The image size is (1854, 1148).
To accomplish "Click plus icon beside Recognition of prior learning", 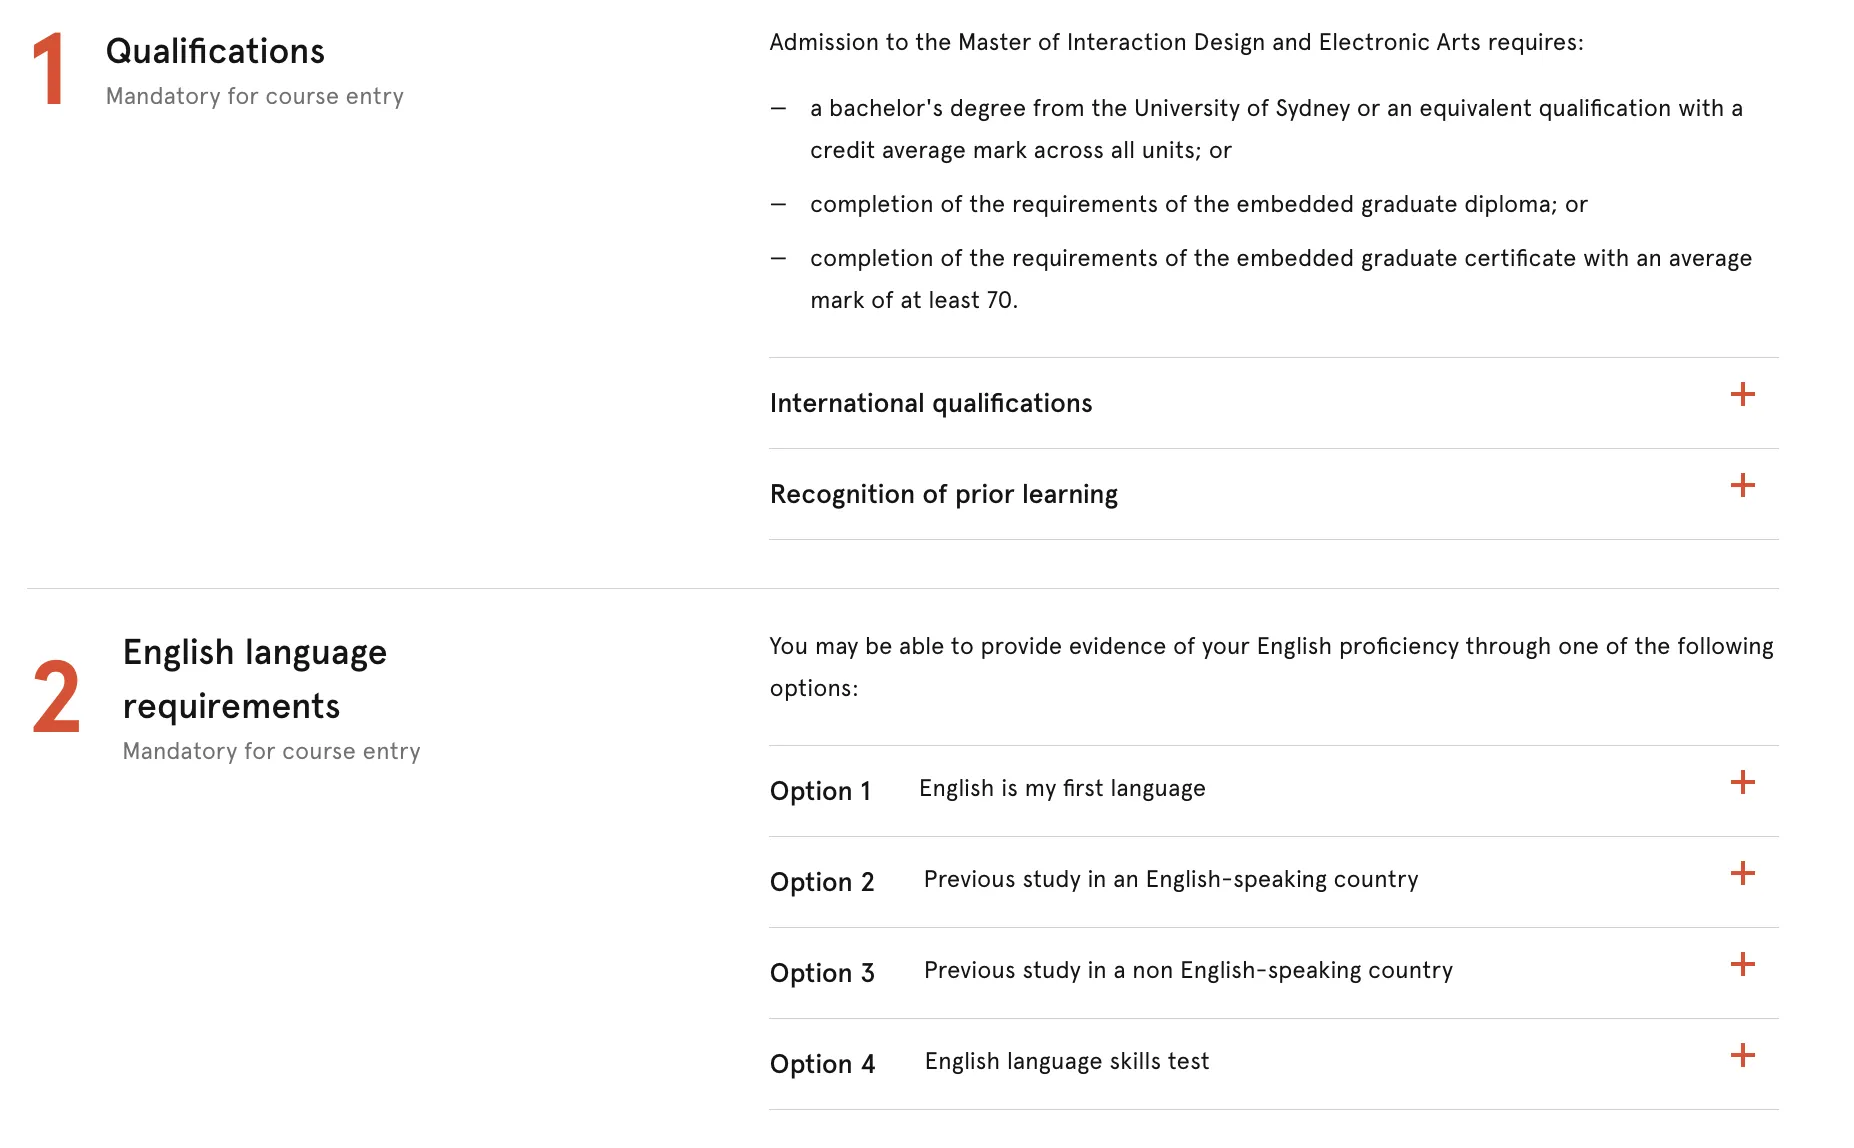I will click(1742, 485).
